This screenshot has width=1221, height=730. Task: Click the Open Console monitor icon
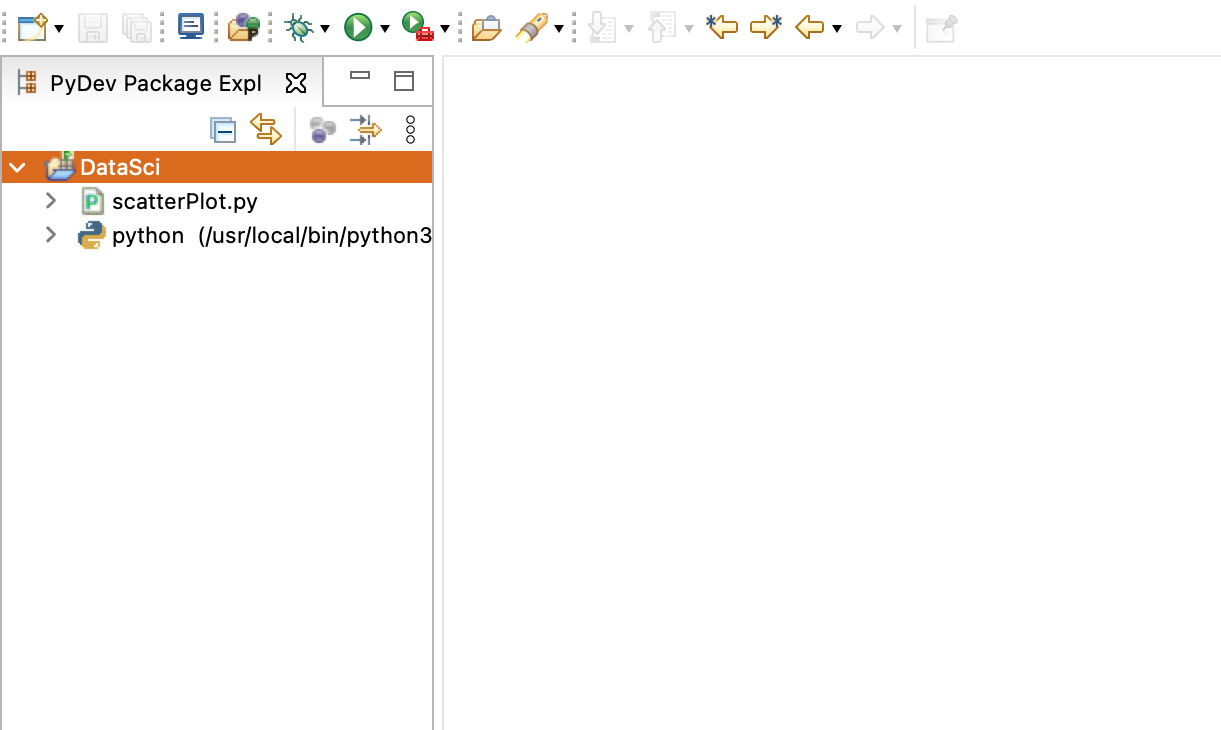pyautogui.click(x=191, y=27)
